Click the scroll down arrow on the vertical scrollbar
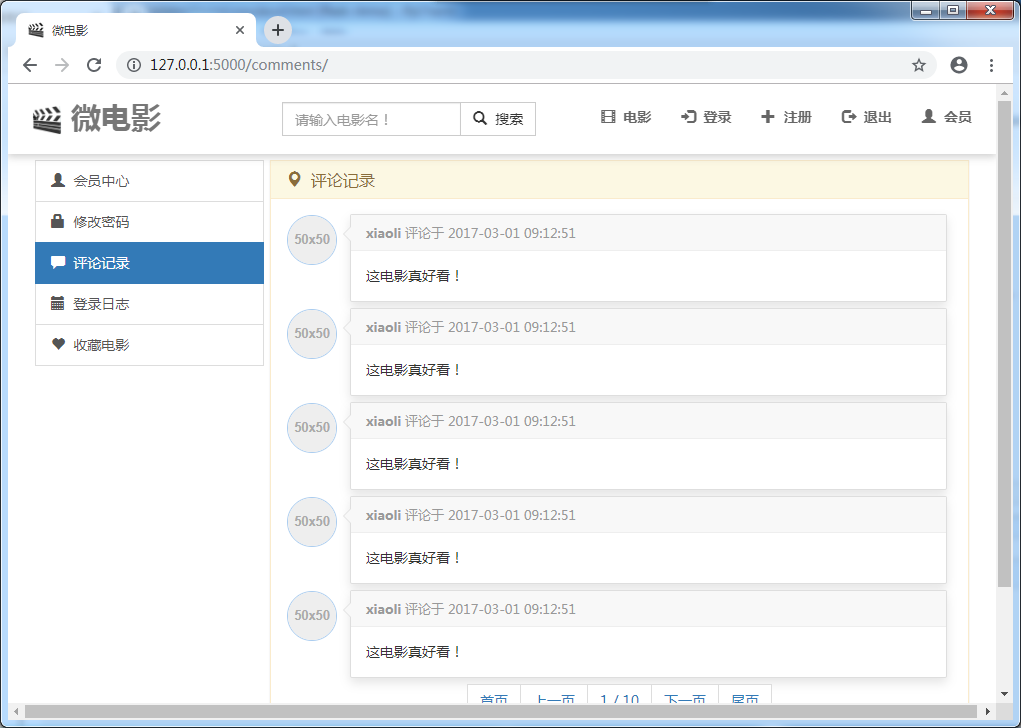This screenshot has height=728, width=1021. 1004,694
